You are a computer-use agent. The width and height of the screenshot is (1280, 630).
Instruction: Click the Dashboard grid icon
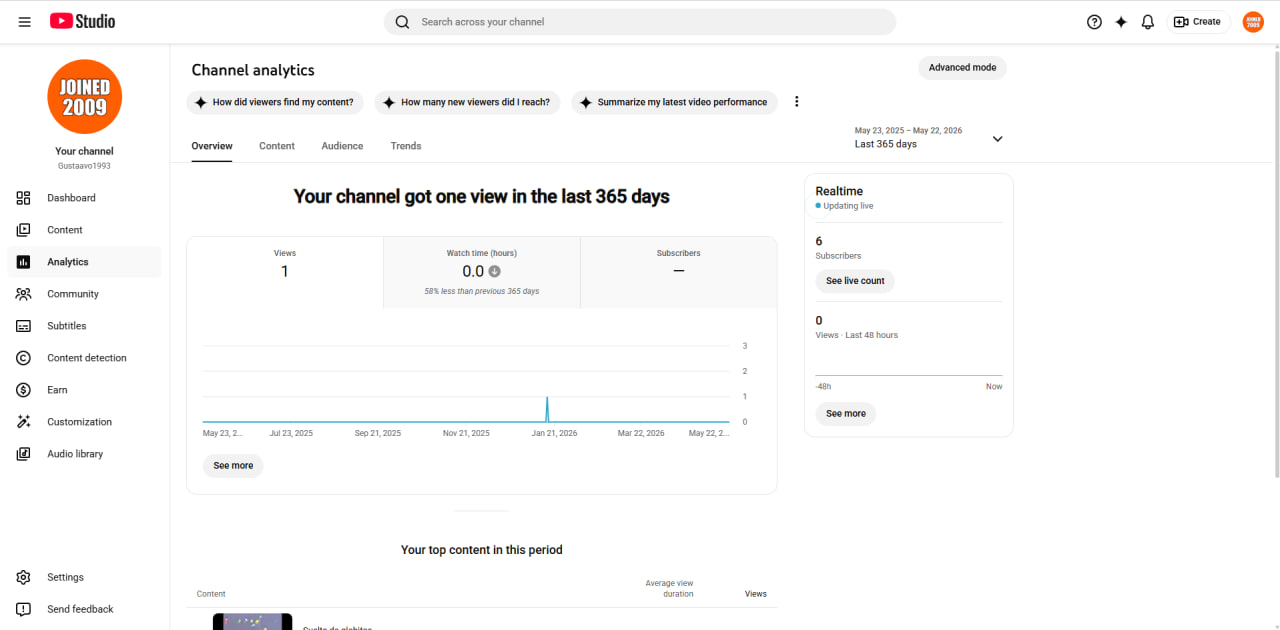point(24,198)
